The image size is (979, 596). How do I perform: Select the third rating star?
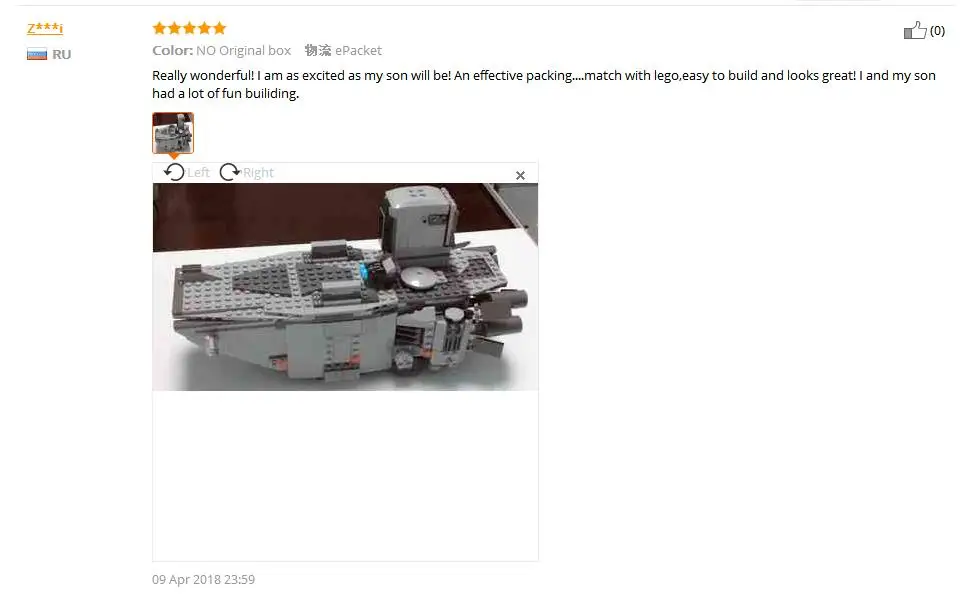(x=189, y=28)
